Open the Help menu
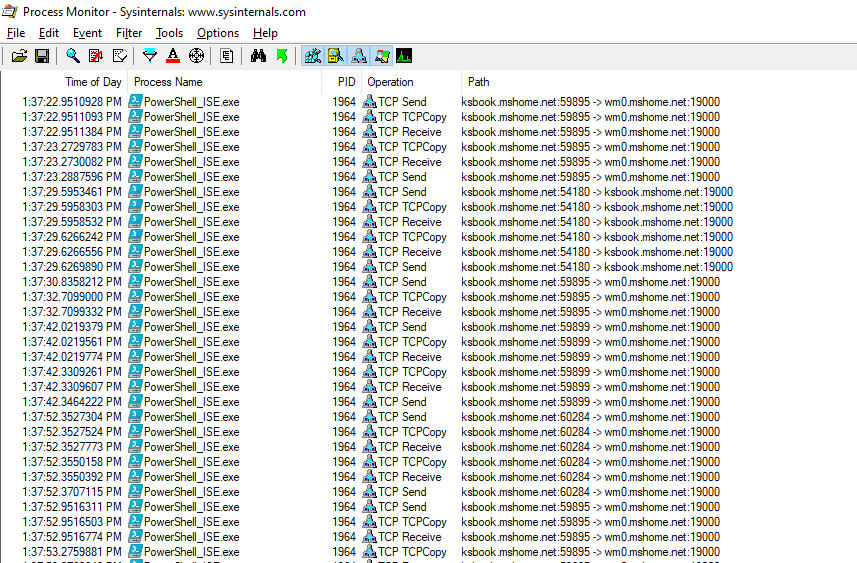The image size is (857, 563). 265,33
